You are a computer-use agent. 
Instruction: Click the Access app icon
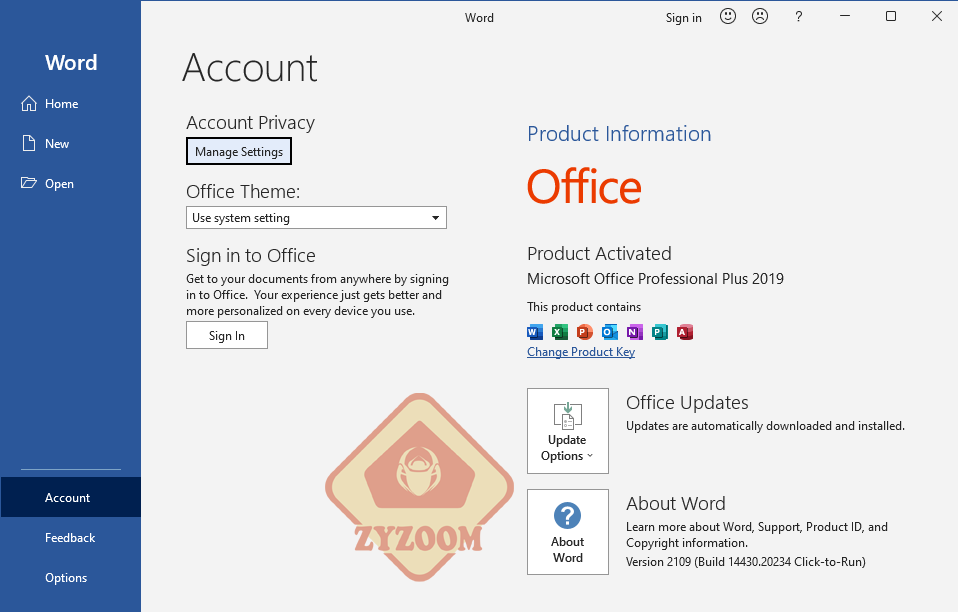coord(685,332)
